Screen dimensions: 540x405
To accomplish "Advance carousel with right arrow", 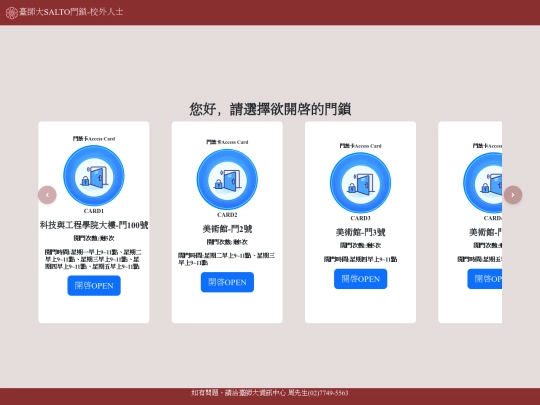I will (513, 195).
